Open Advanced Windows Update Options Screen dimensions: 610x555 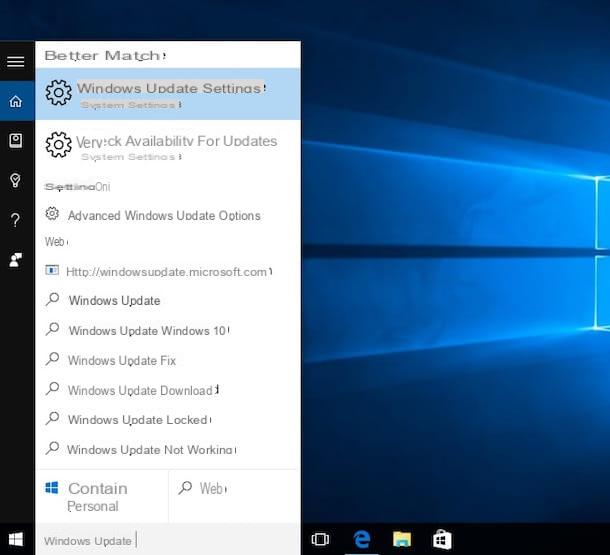(x=168, y=215)
